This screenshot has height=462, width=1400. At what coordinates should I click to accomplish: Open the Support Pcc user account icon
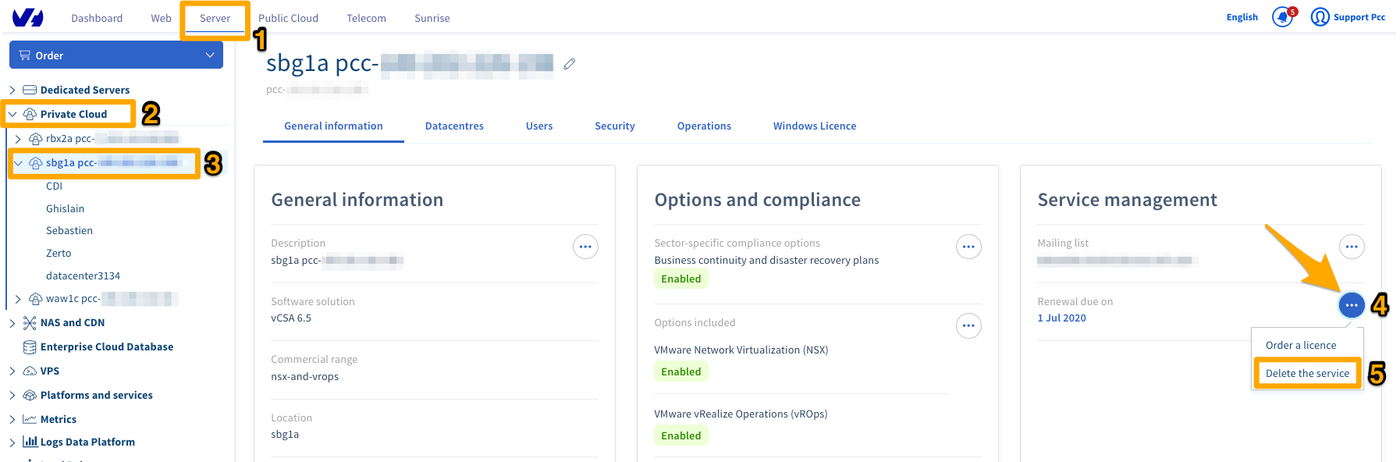click(1320, 18)
